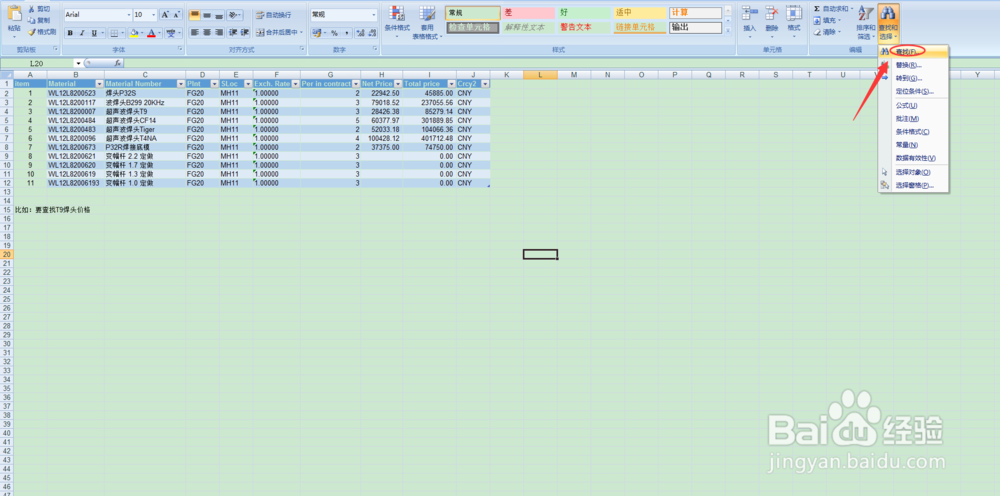Apply comma style number format

pos(346,33)
